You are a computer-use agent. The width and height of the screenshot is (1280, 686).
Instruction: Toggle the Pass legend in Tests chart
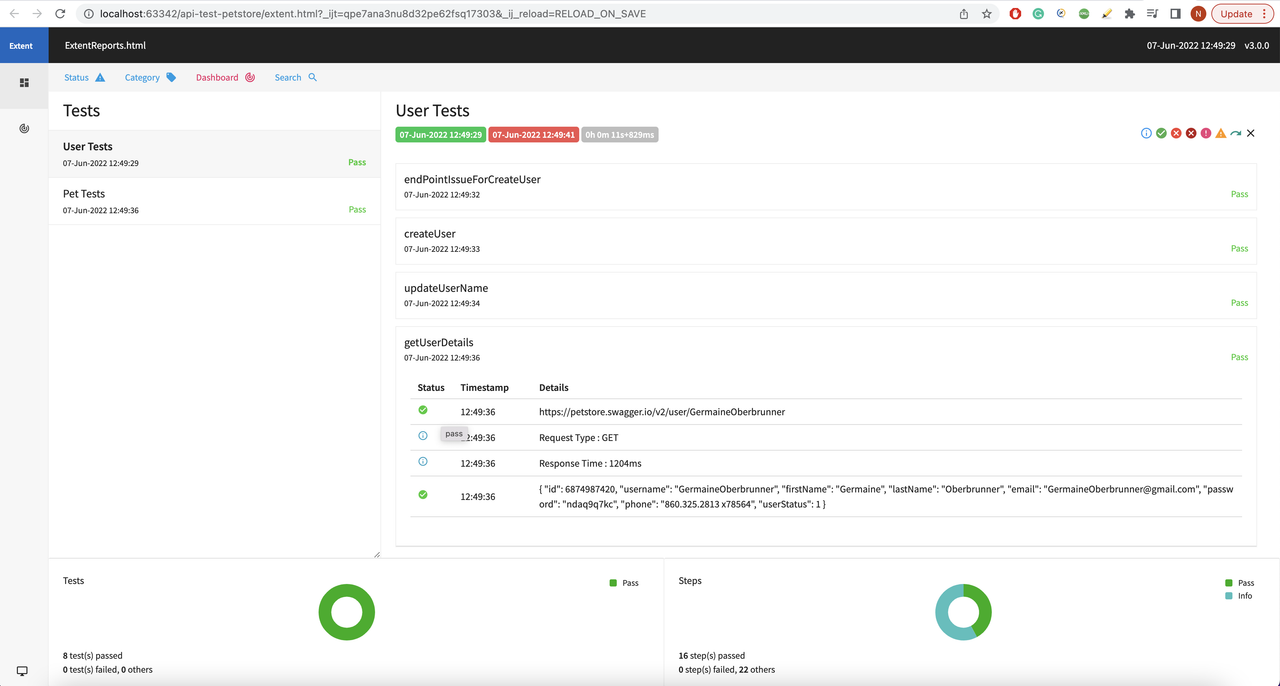[624, 583]
